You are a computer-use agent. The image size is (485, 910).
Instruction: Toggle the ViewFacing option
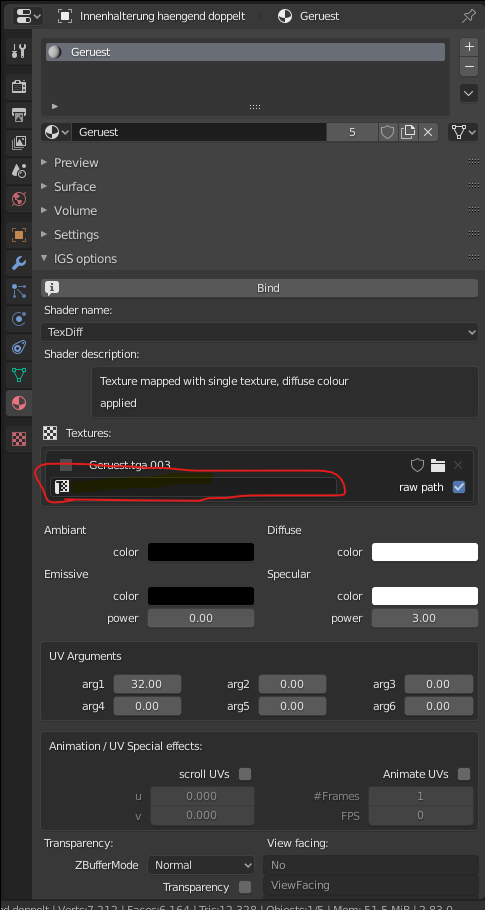(x=371, y=886)
